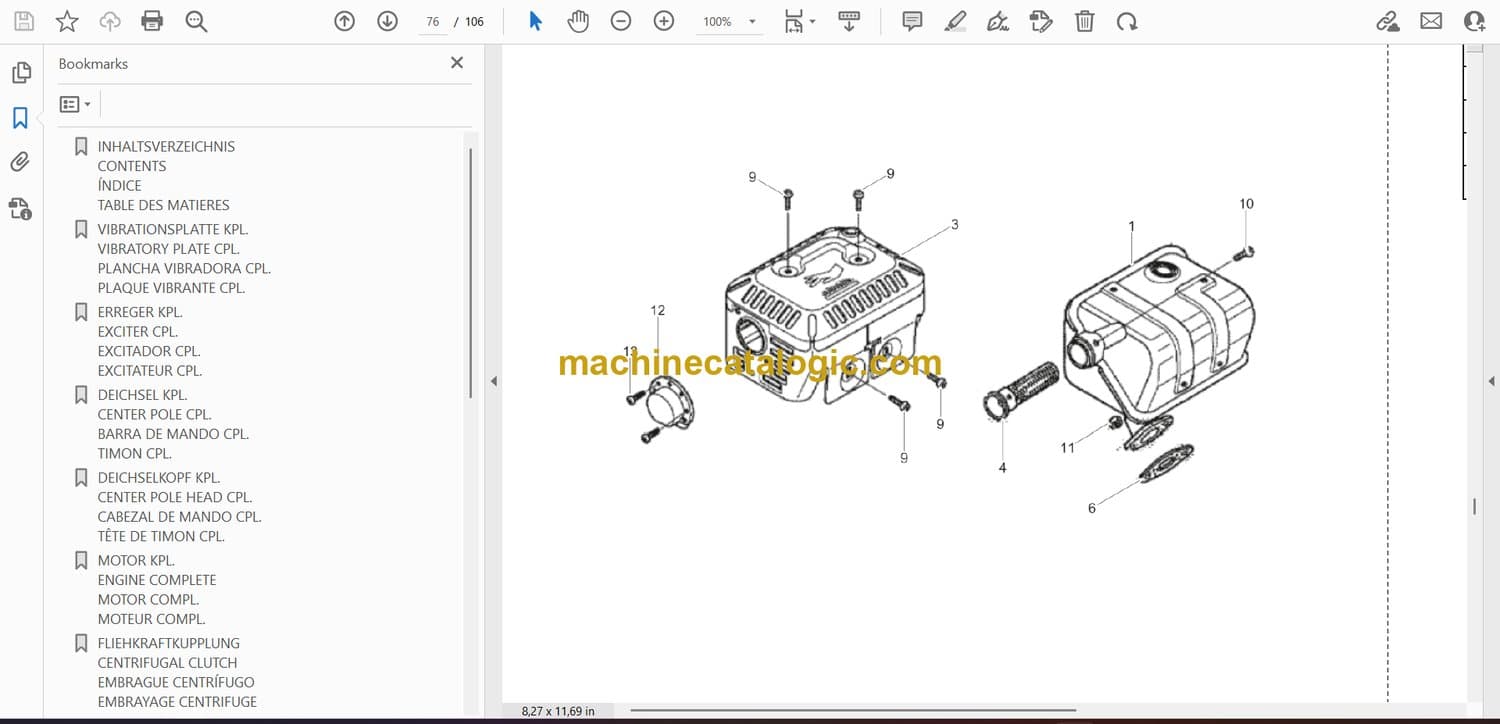
Task: Open the MOTOR KPL. bookmark
Action: coord(136,560)
